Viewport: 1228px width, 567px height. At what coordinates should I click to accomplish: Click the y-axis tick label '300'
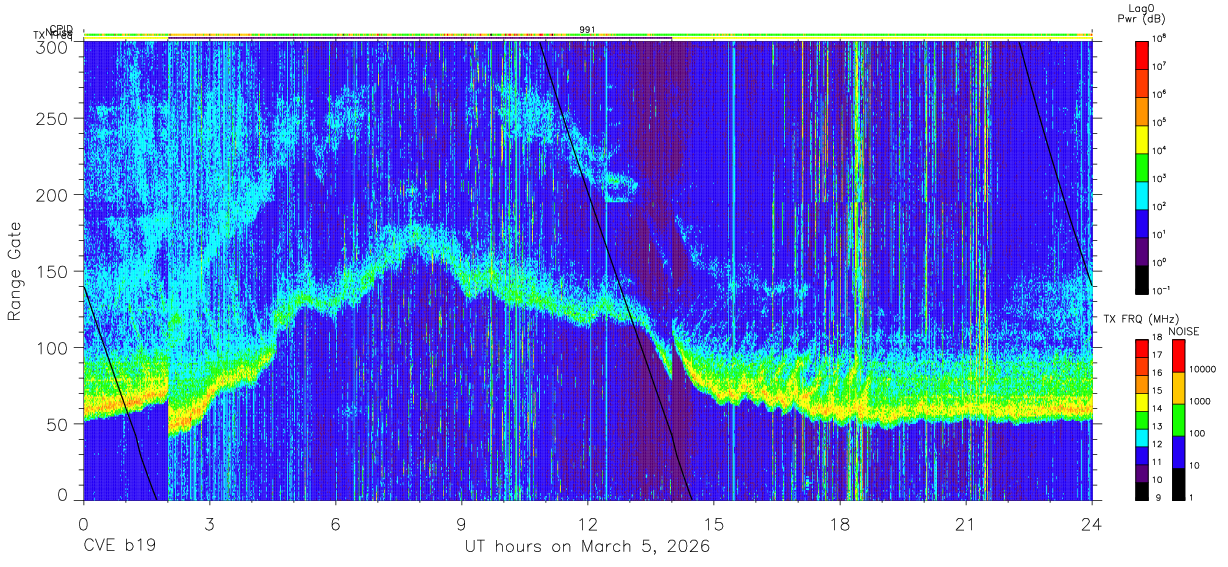pos(52,46)
